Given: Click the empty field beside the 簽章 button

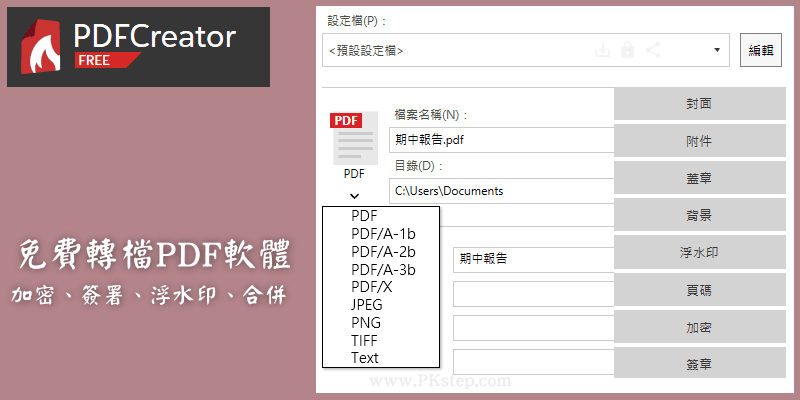Looking at the screenshot, I should tap(534, 362).
